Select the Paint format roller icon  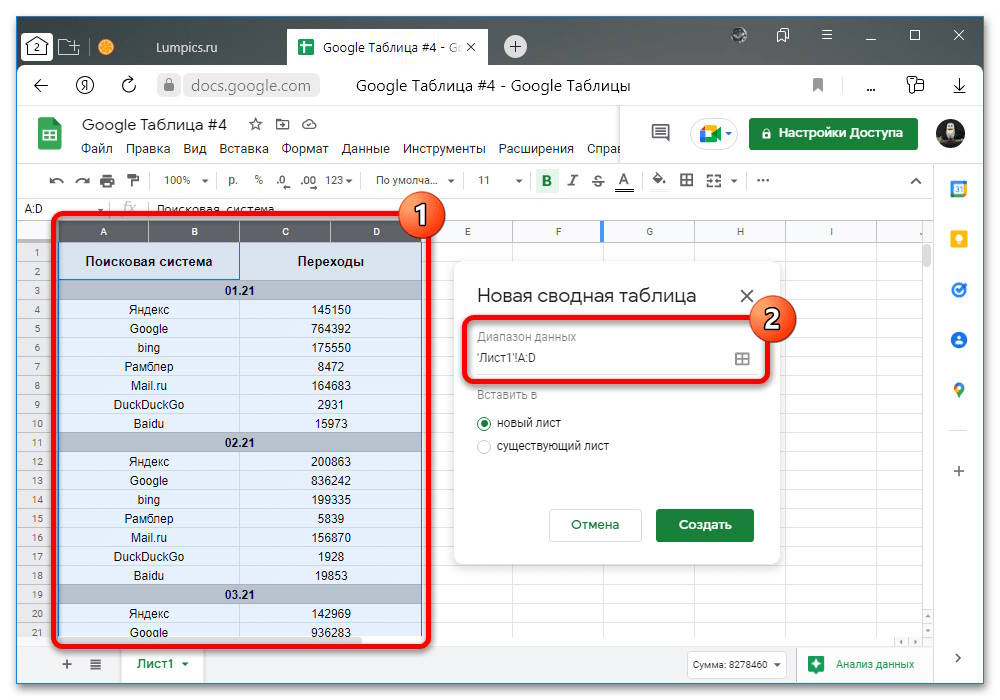[133, 181]
